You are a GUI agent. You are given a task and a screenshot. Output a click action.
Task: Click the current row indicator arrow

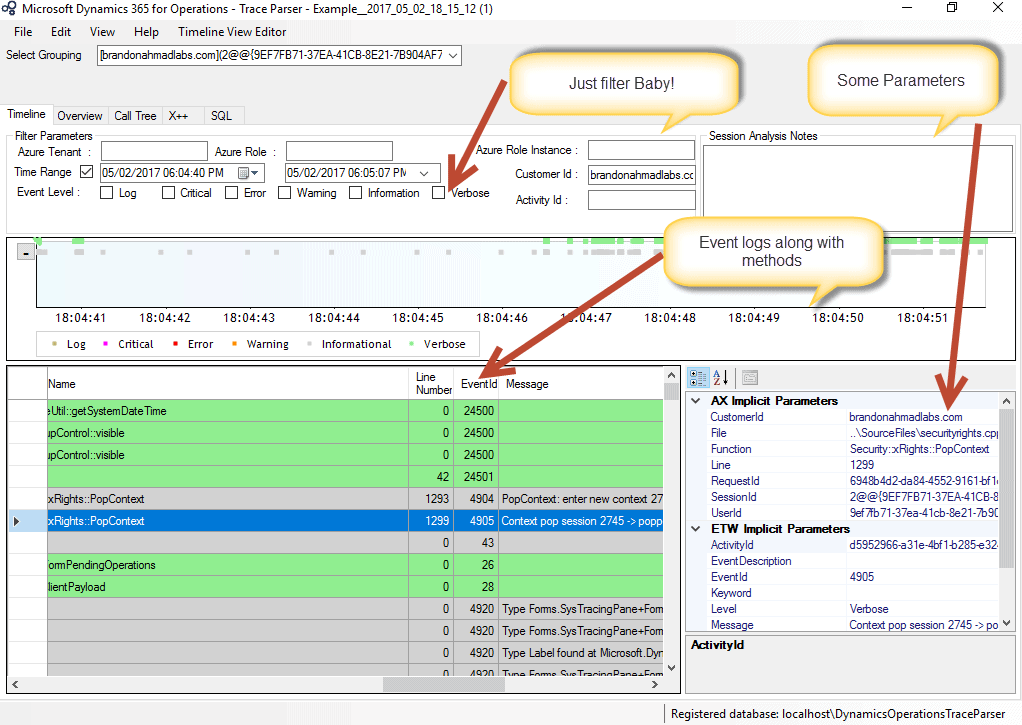(16, 521)
